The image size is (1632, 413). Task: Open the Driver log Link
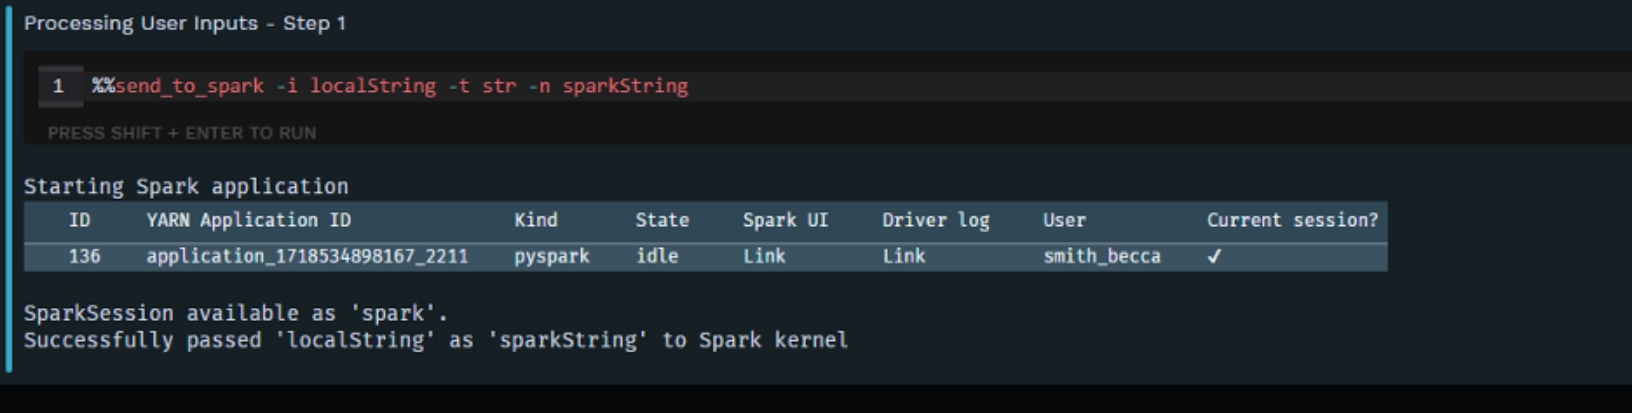pos(903,256)
